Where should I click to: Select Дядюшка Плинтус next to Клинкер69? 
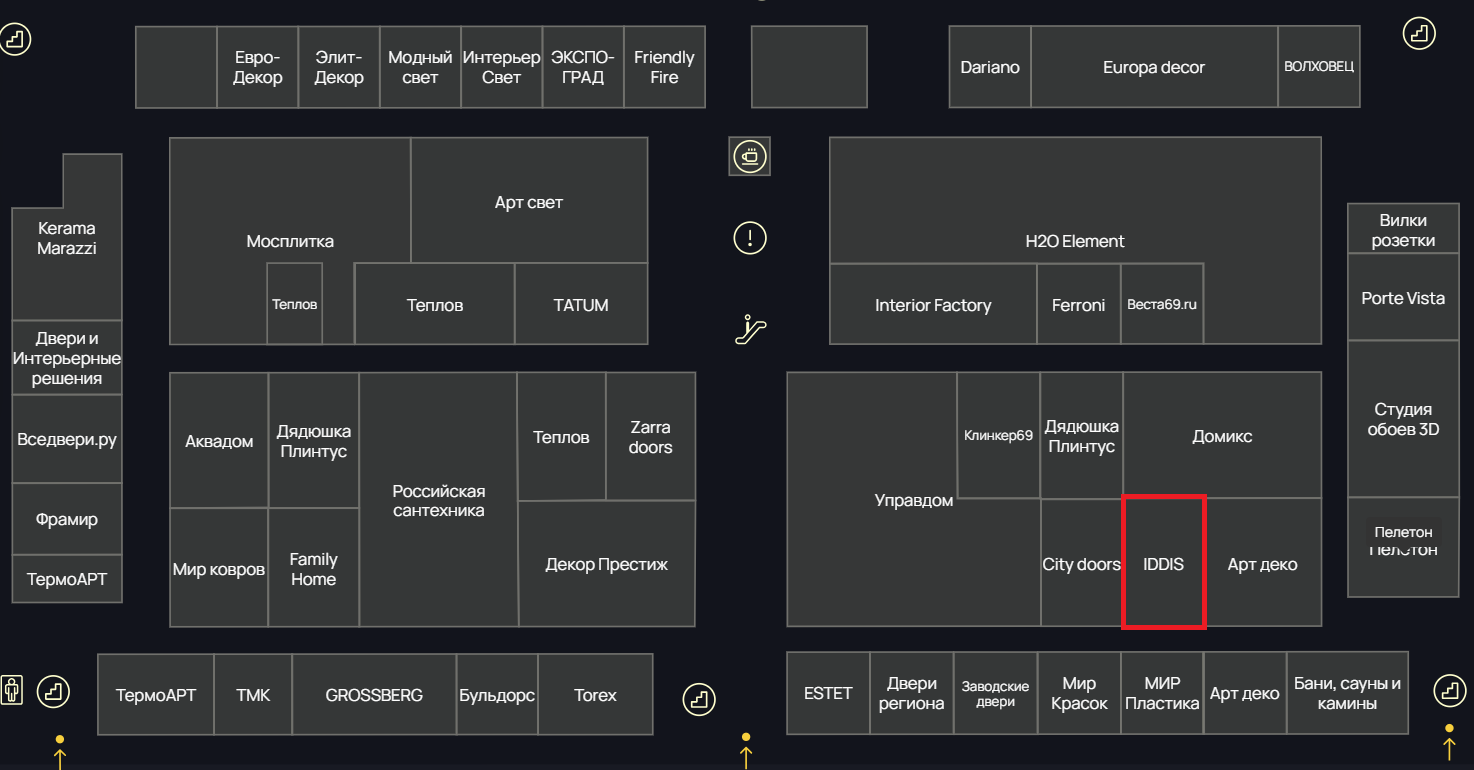pyautogui.click(x=1081, y=436)
